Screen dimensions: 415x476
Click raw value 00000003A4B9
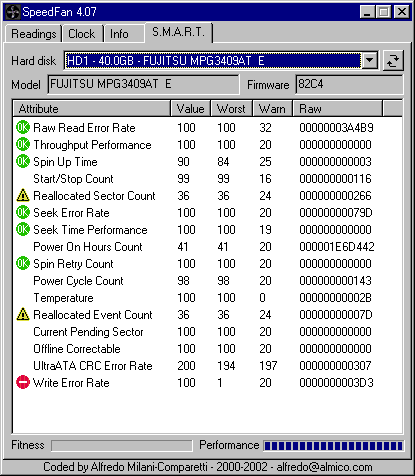click(x=336, y=128)
